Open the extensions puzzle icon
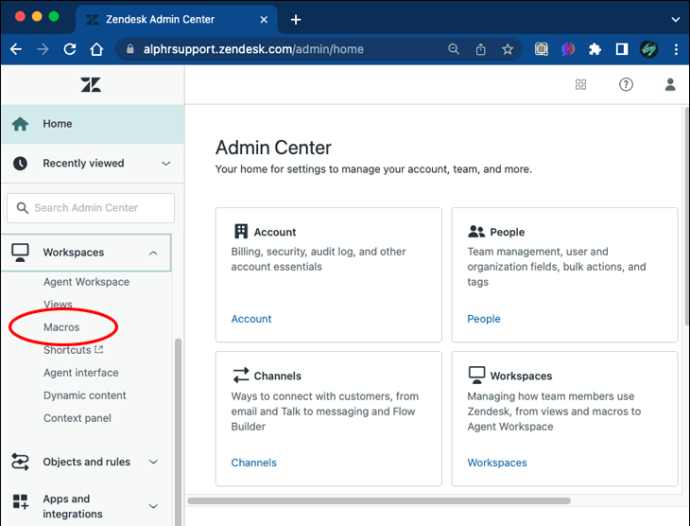 click(x=595, y=49)
